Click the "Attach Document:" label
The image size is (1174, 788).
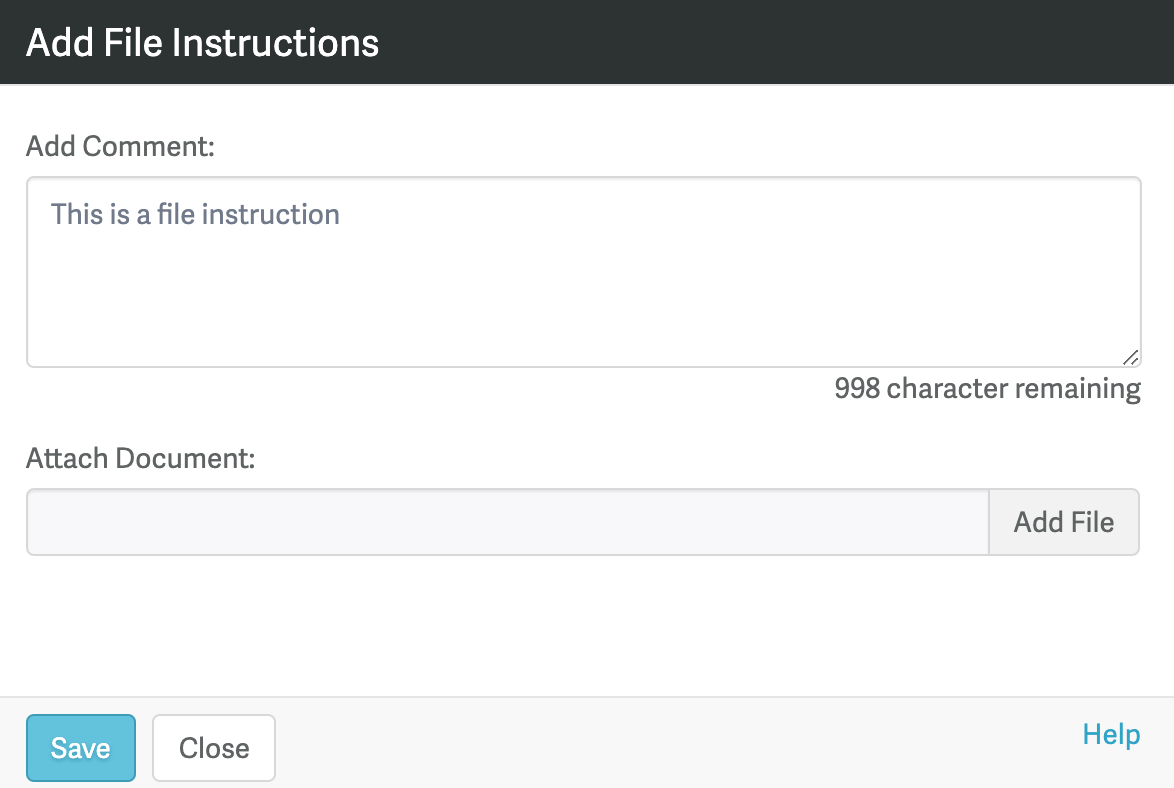click(x=141, y=459)
